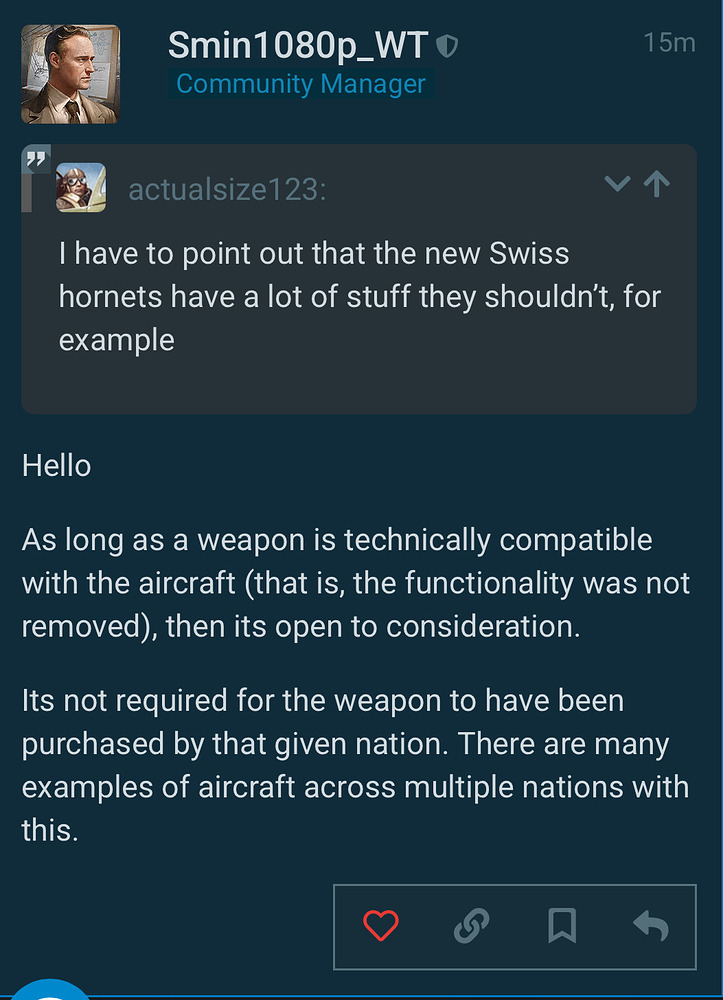Click quoted text about Swiss hornets
This screenshot has height=1000, width=723.
tap(359, 296)
